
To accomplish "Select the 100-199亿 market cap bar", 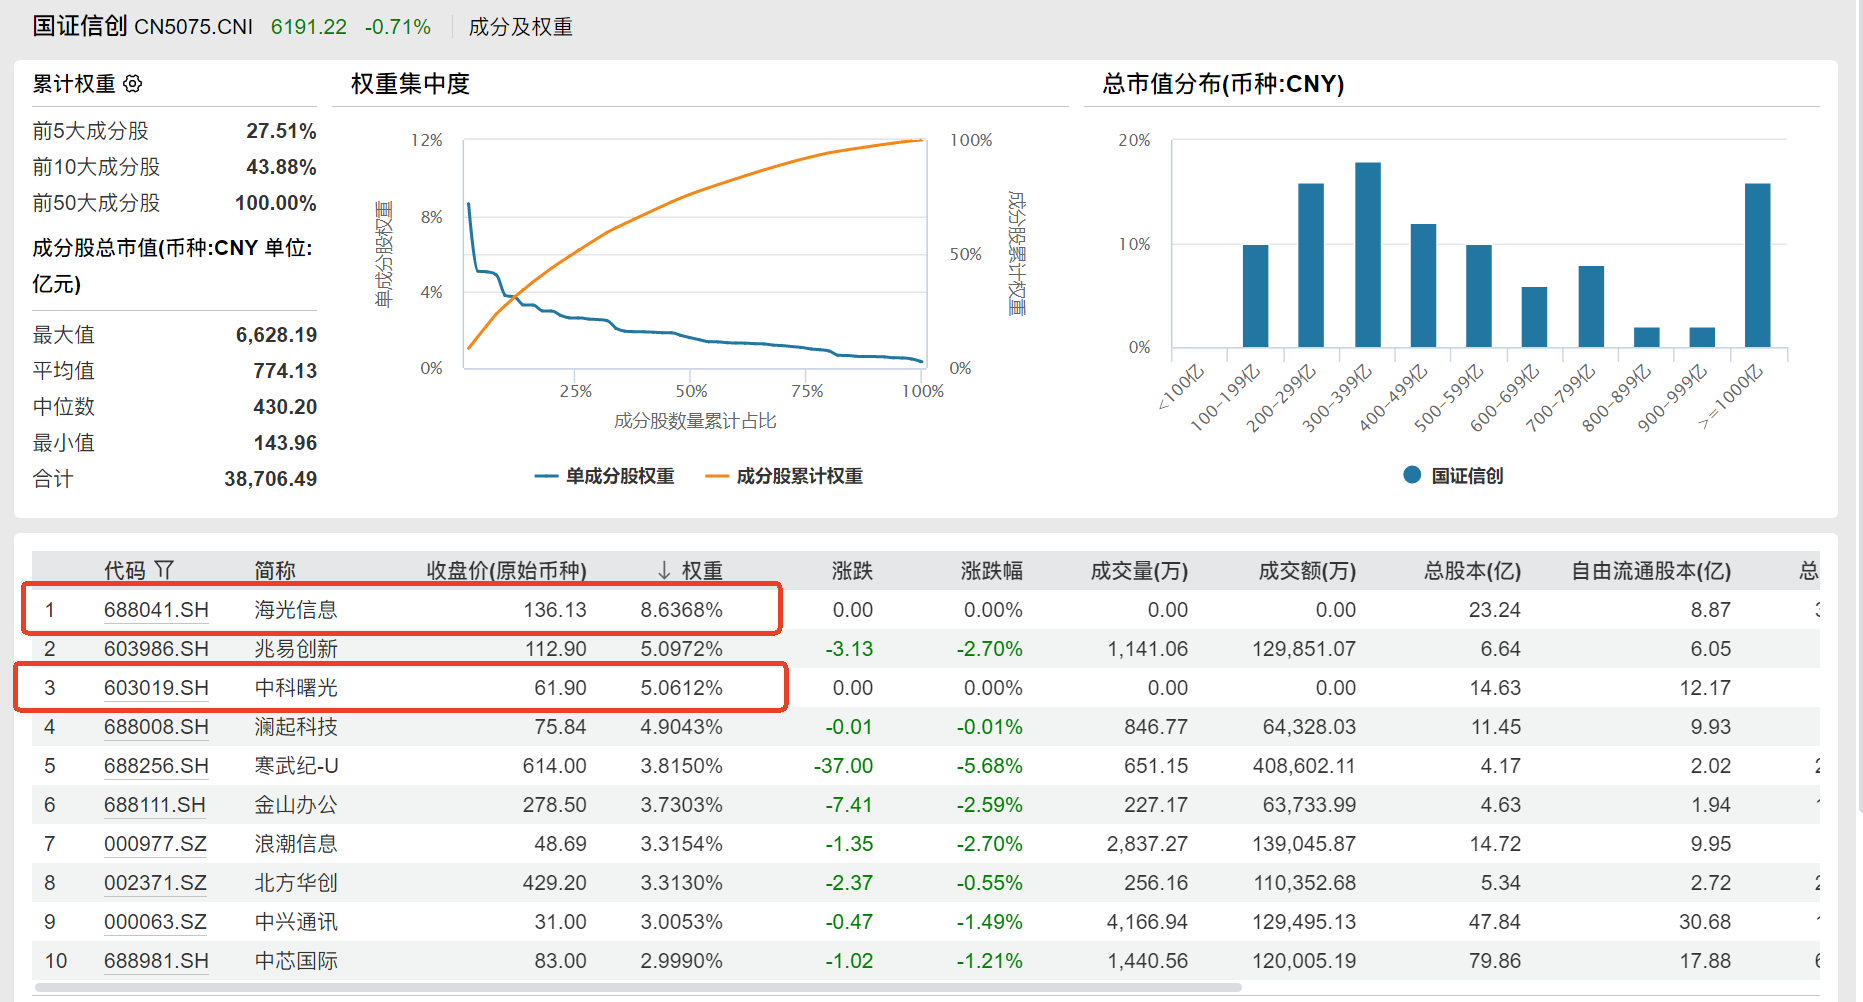I will pos(1255,296).
